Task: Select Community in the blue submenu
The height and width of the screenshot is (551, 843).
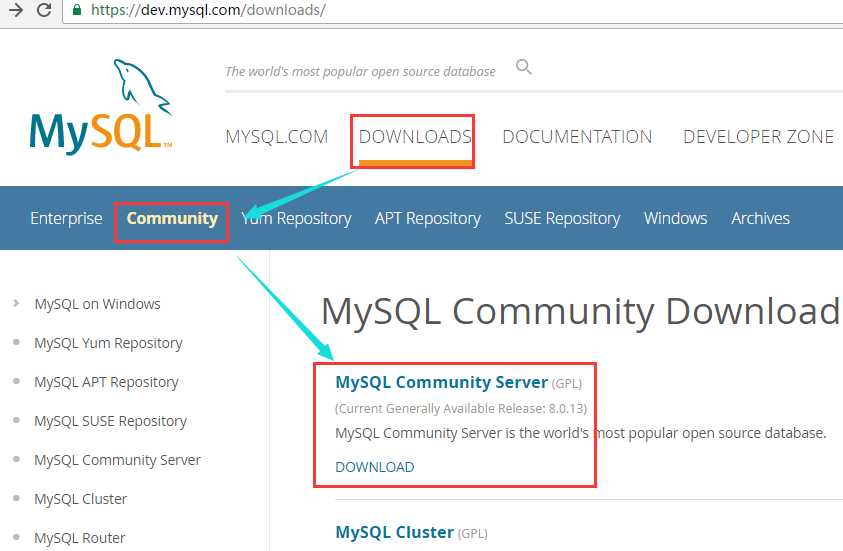Action: pyautogui.click(x=172, y=218)
